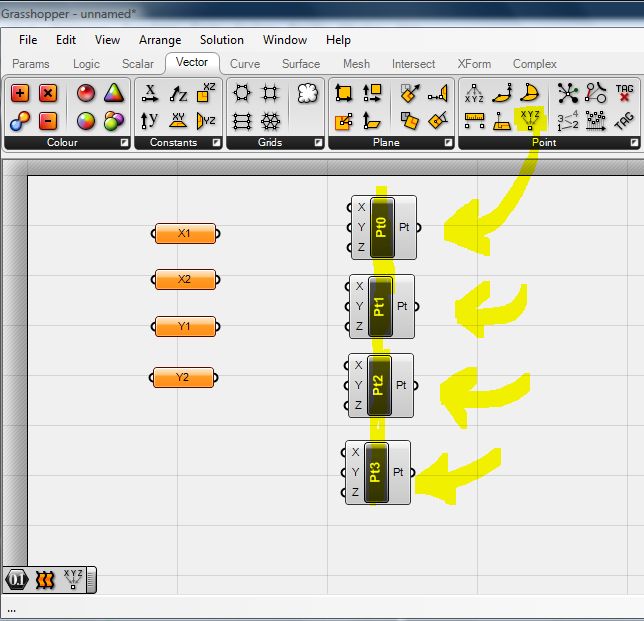
Task: Select the orange plus colour icon
Action: 20,94
